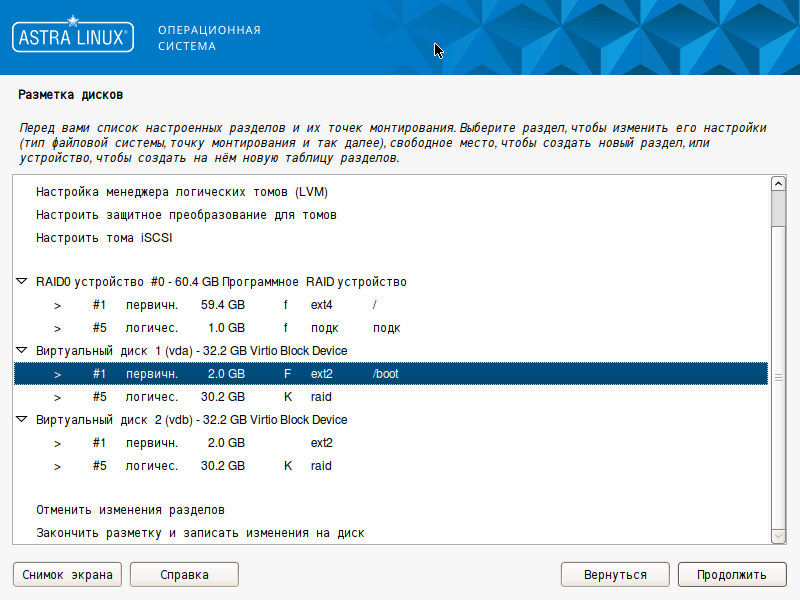
Task: Choose Закончить разметку и записать изменения на диск
Action: [x=200, y=533]
